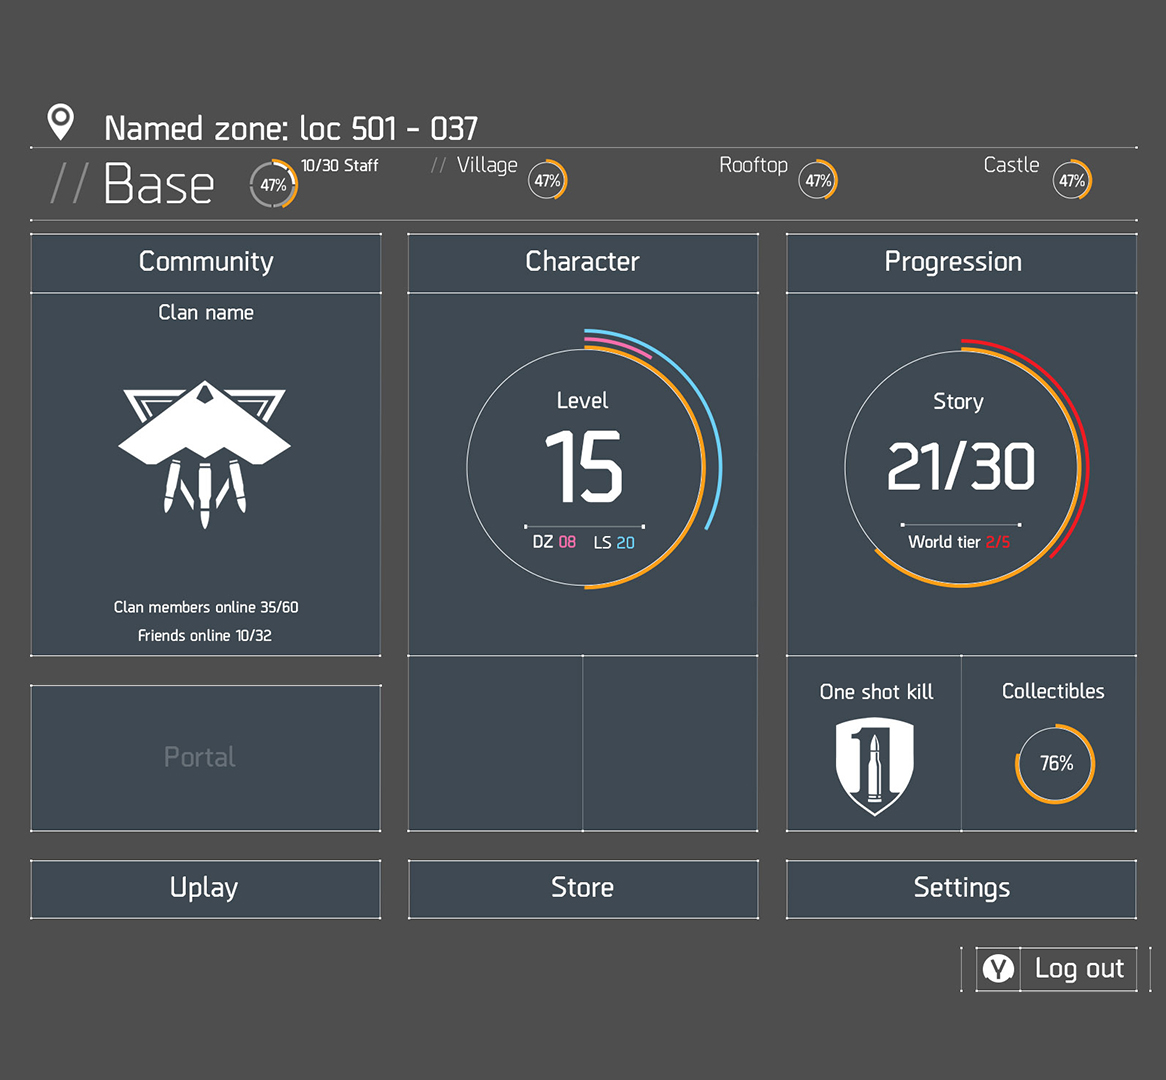Click the Collectibles 76% progress circle
Viewport: 1166px width, 1080px height.
(1056, 764)
